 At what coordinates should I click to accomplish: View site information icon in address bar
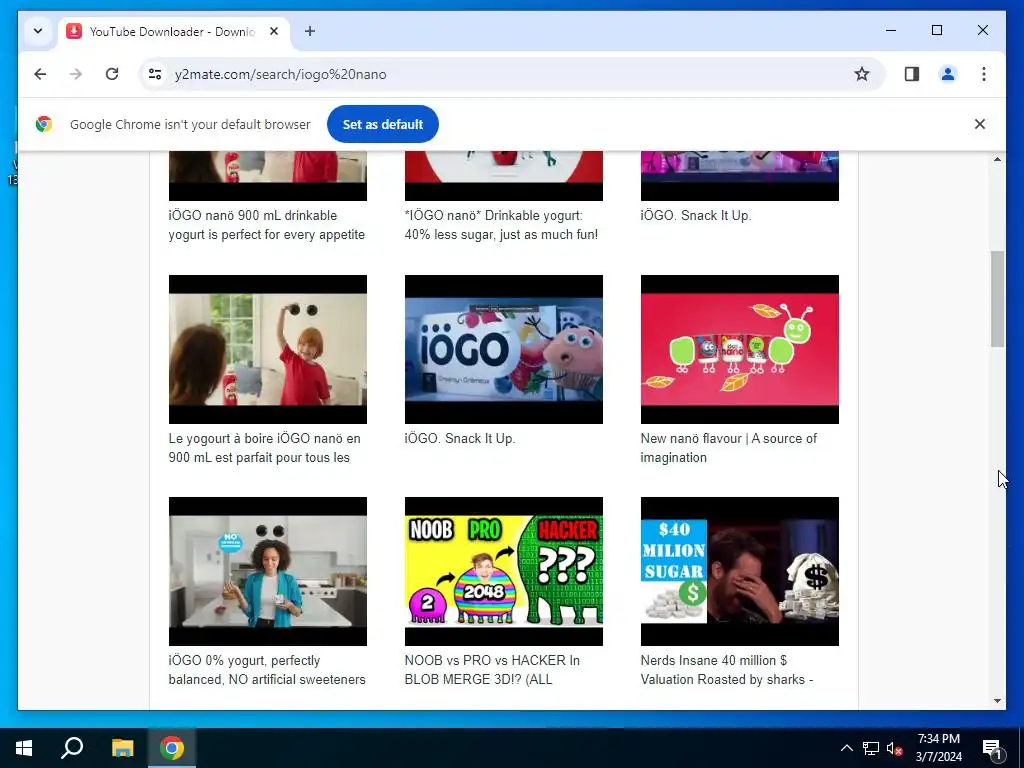155,74
